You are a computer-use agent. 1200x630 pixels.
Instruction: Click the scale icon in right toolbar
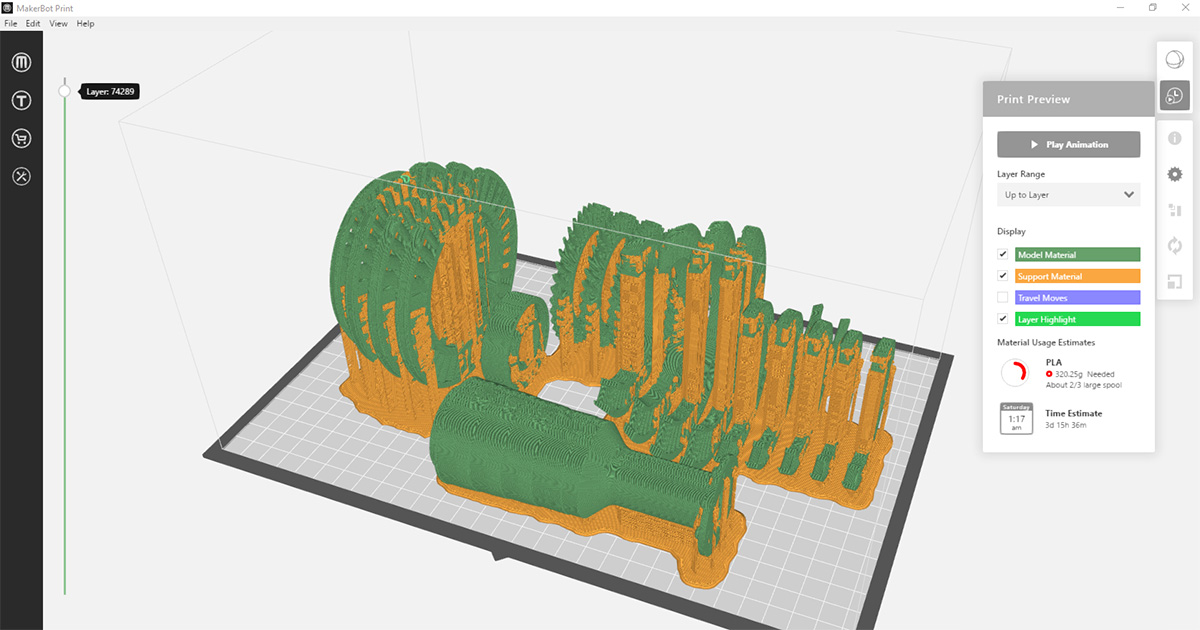pos(1175,282)
